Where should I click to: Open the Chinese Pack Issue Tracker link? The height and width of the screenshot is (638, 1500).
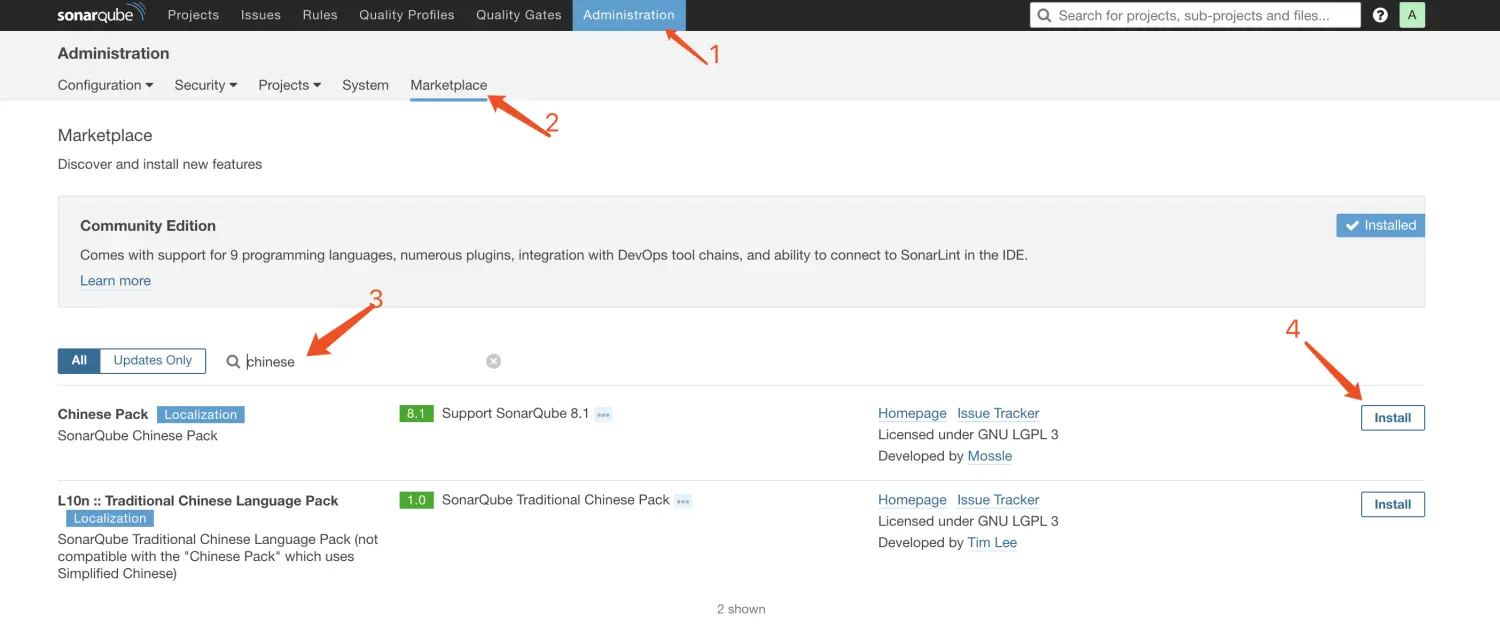click(998, 412)
